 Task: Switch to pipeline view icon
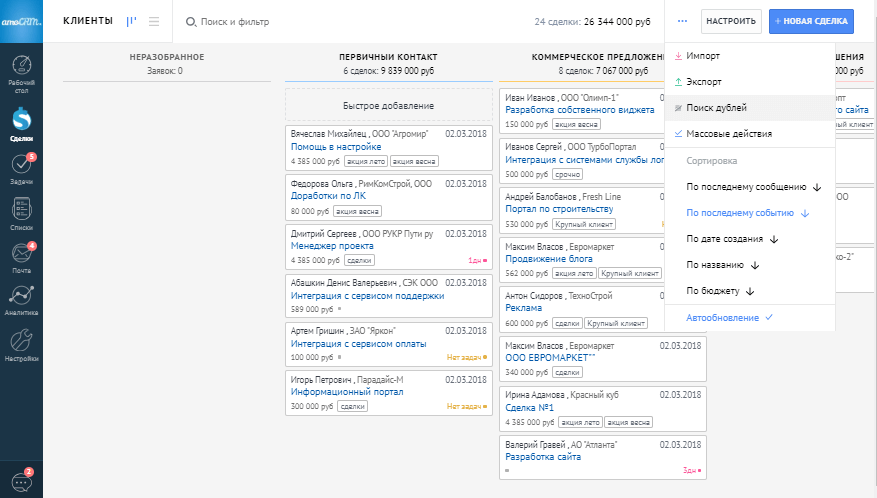132,21
